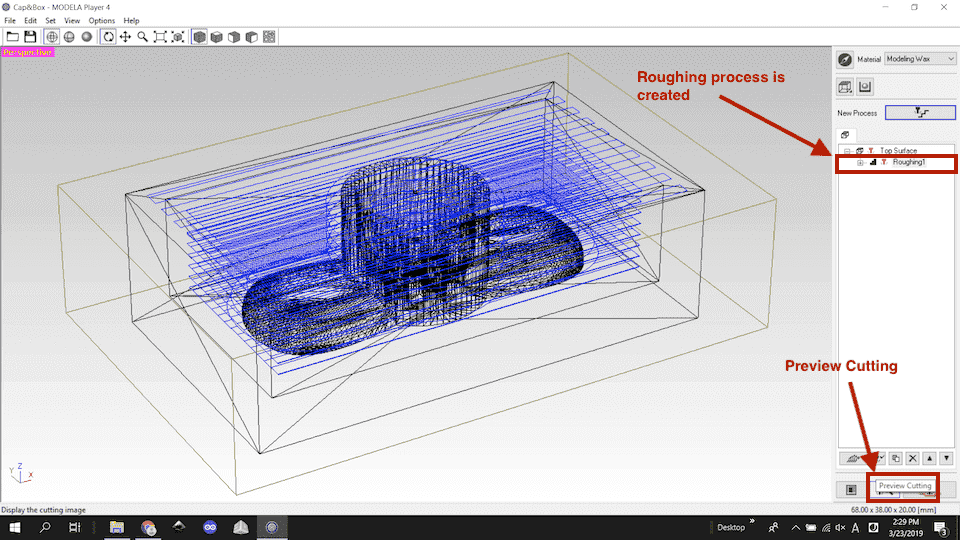Screen dimensions: 960x540
Task: Delete the process with the X icon
Action: click(x=913, y=458)
